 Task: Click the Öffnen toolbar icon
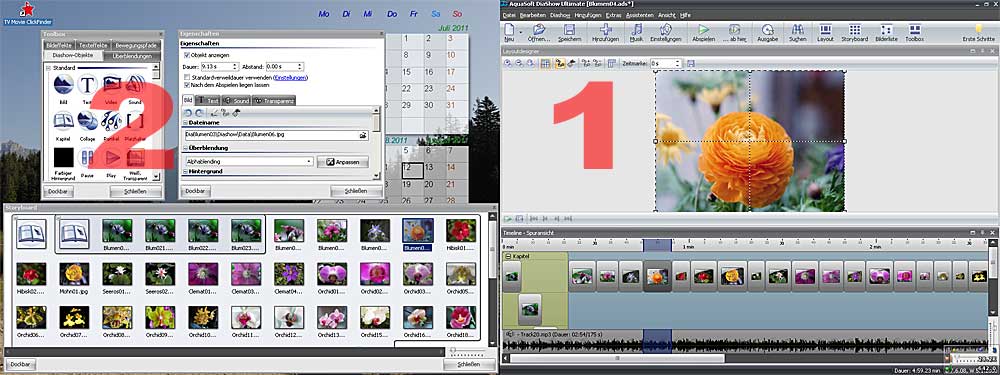pos(539,33)
